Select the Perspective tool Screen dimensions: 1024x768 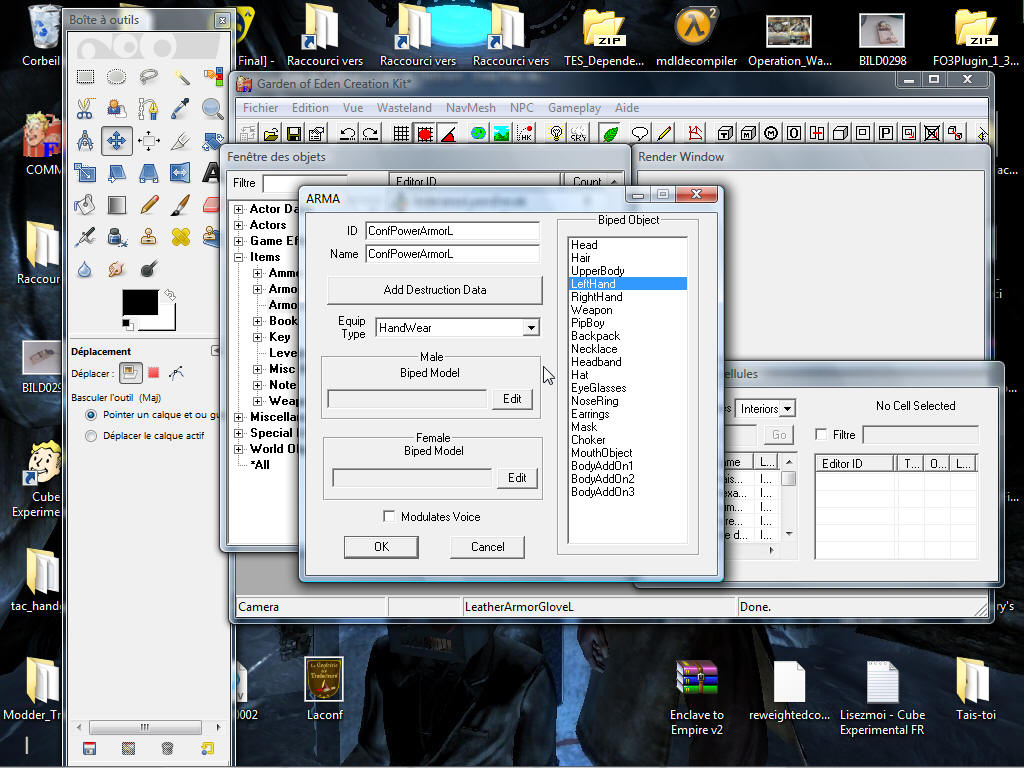[x=149, y=172]
